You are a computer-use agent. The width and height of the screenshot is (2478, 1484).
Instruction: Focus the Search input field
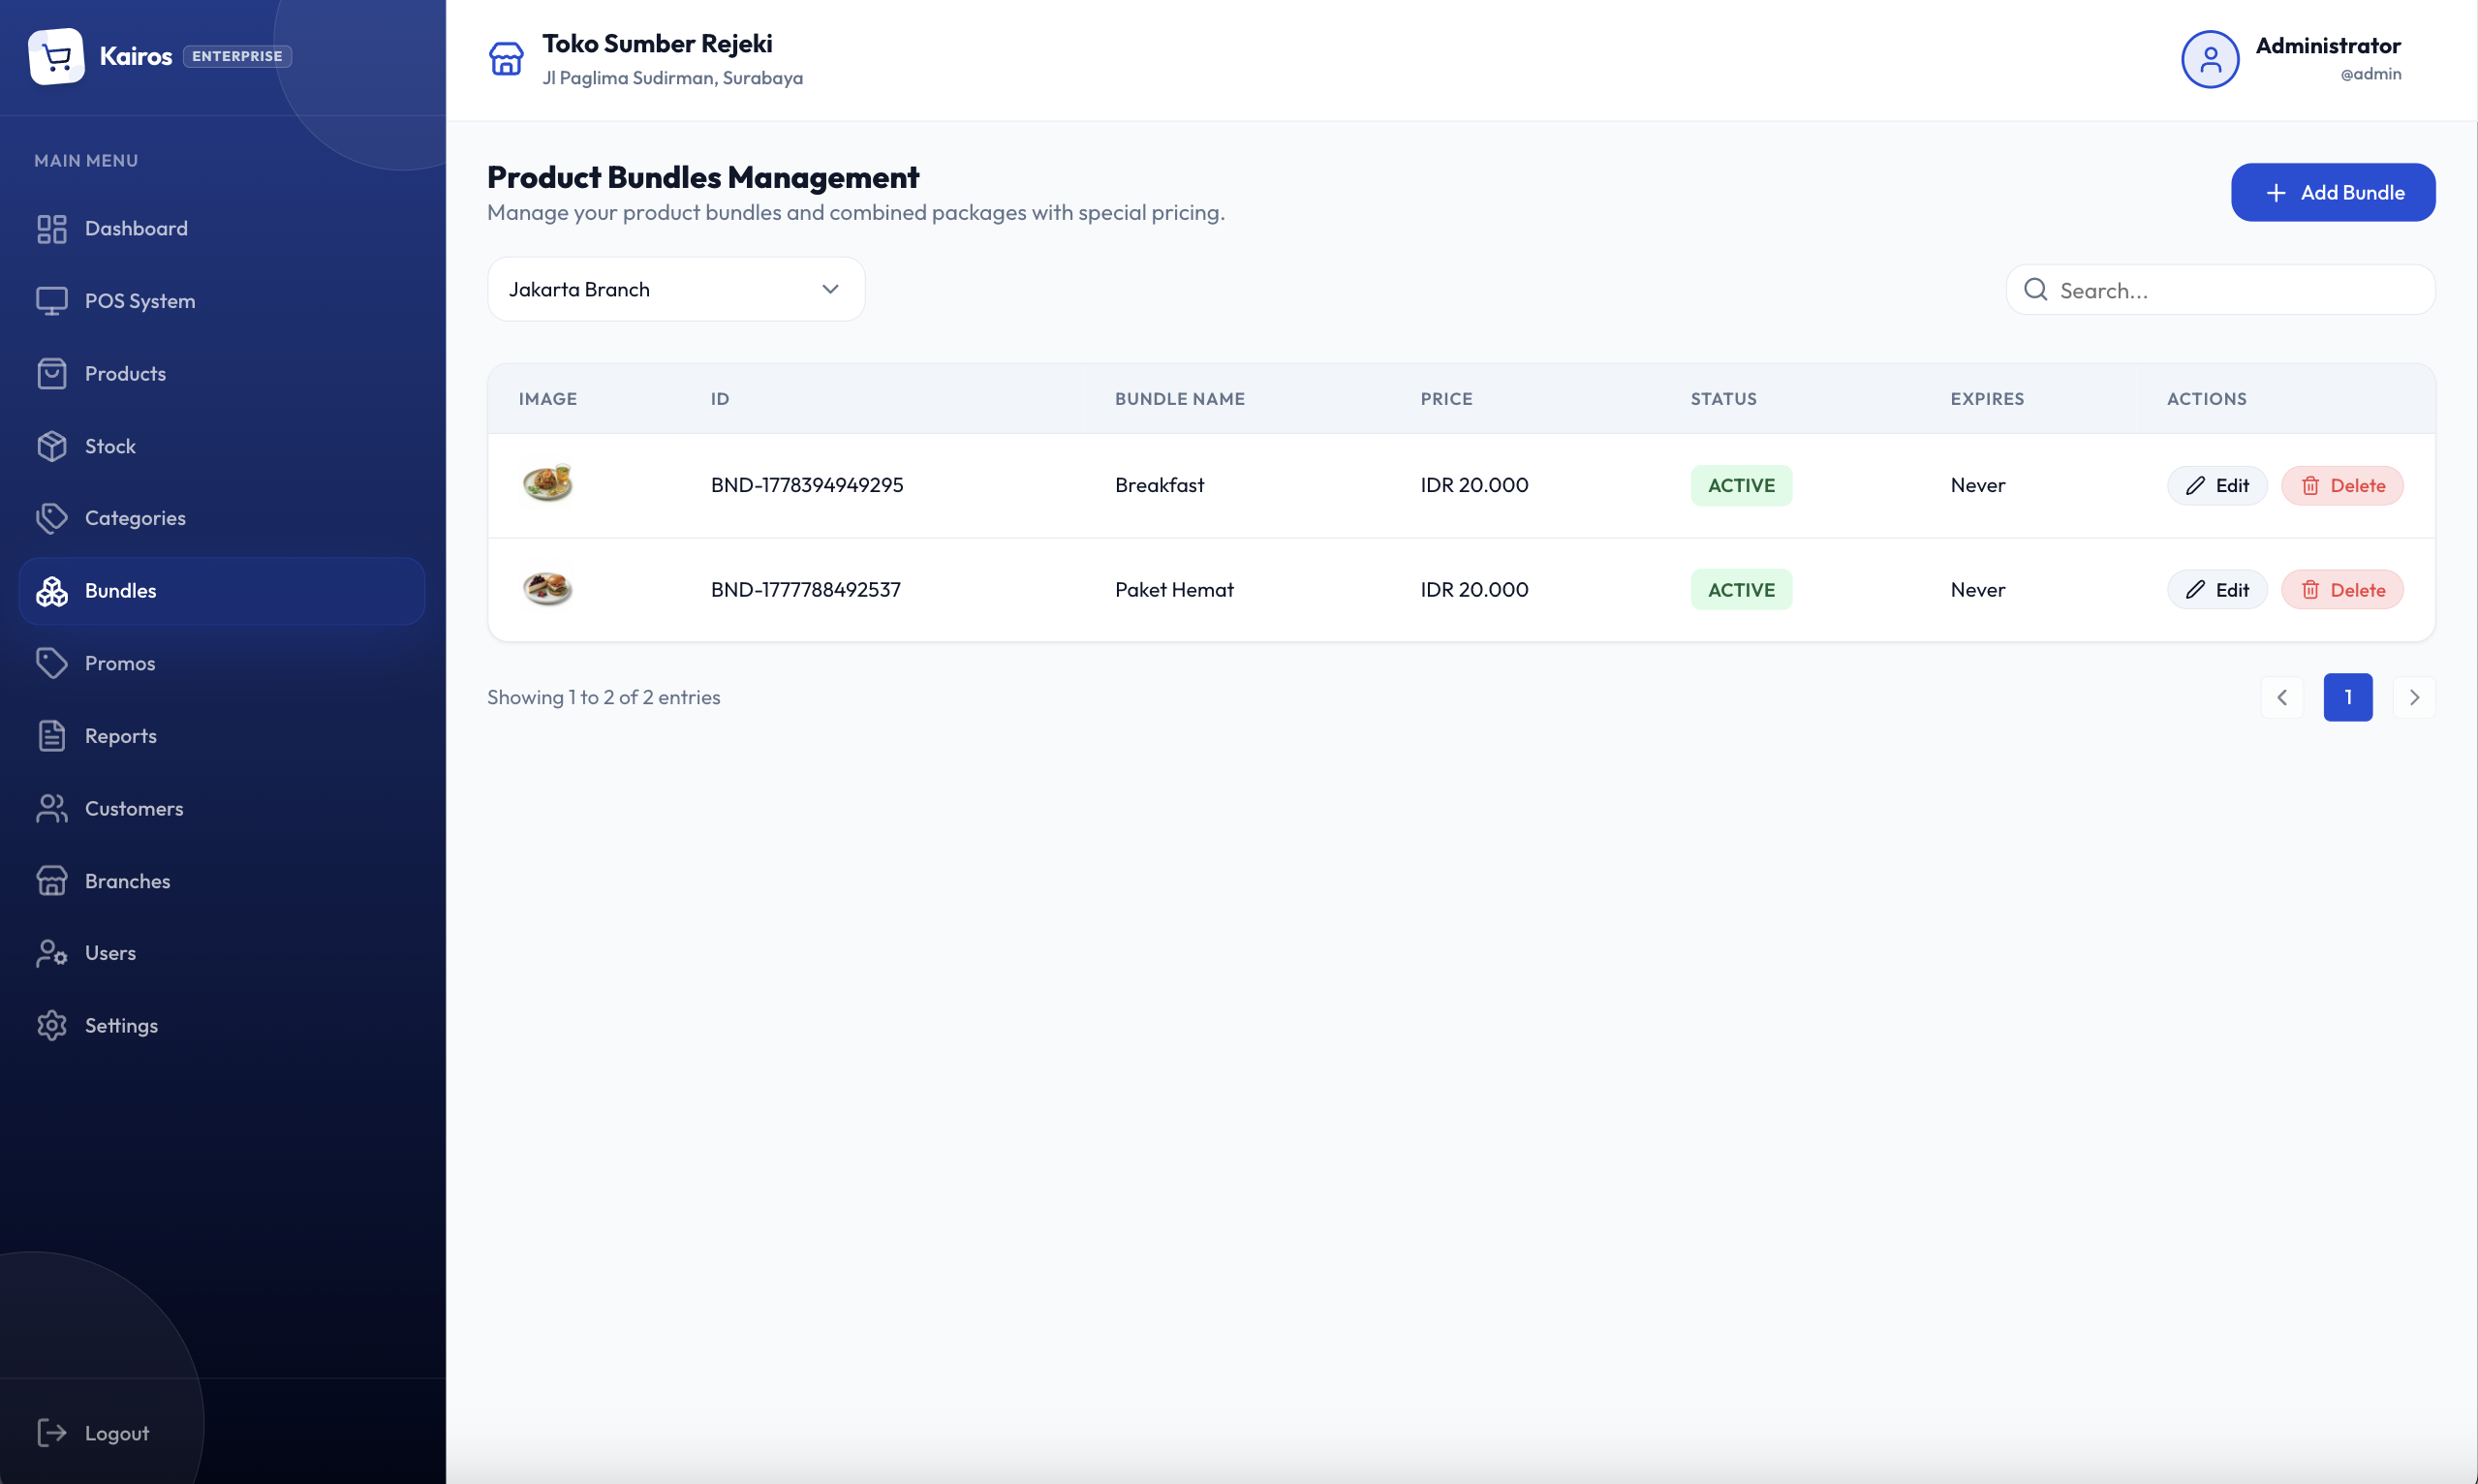[2221, 290]
